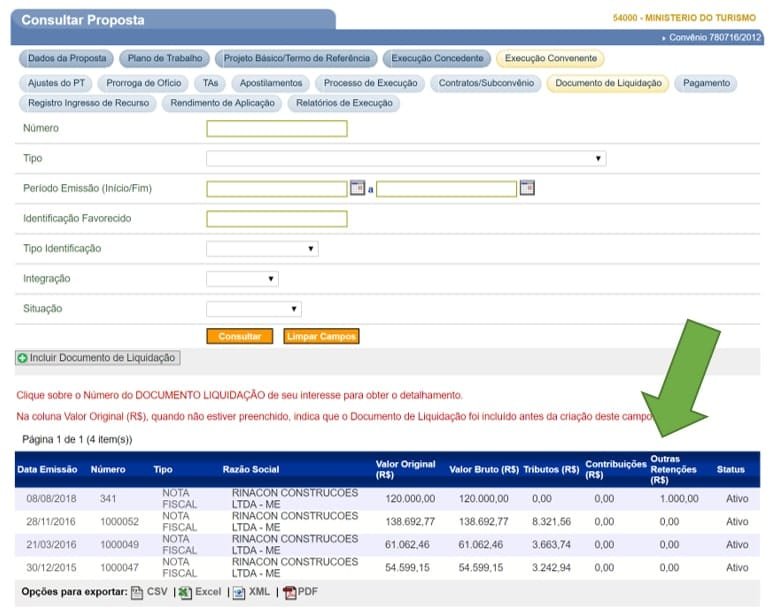Click the Valor Bruto (R$) column header
This screenshot has height=614, width=774.
pyautogui.click(x=484, y=470)
